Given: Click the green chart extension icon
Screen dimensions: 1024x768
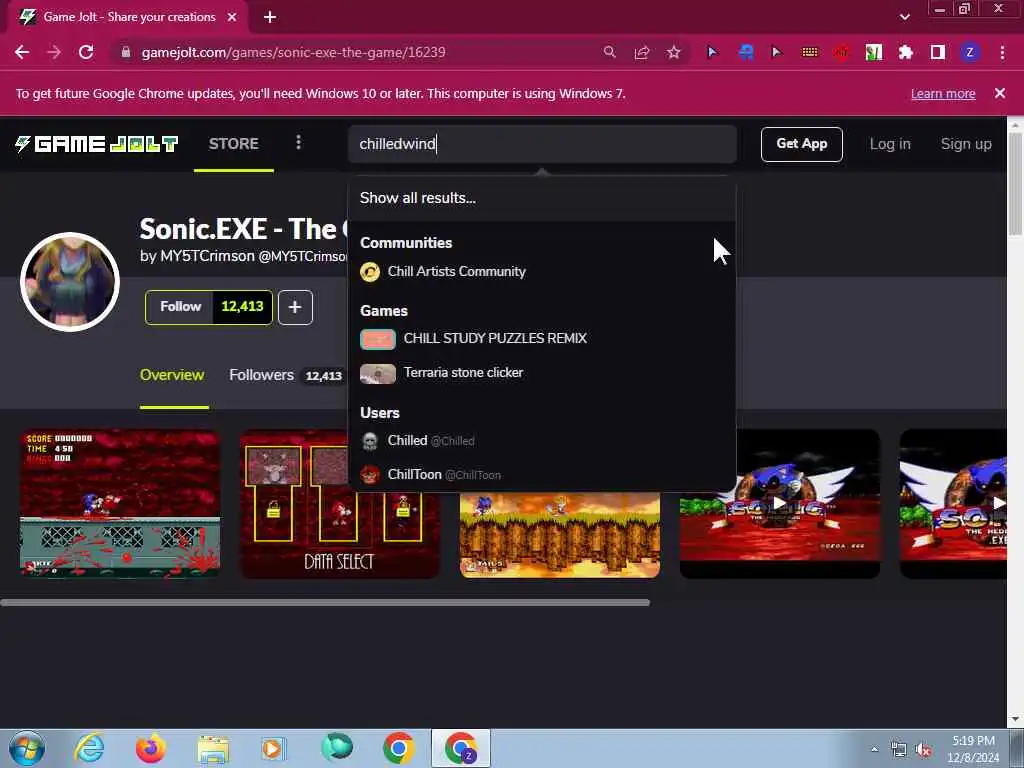Looking at the screenshot, I should [874, 52].
